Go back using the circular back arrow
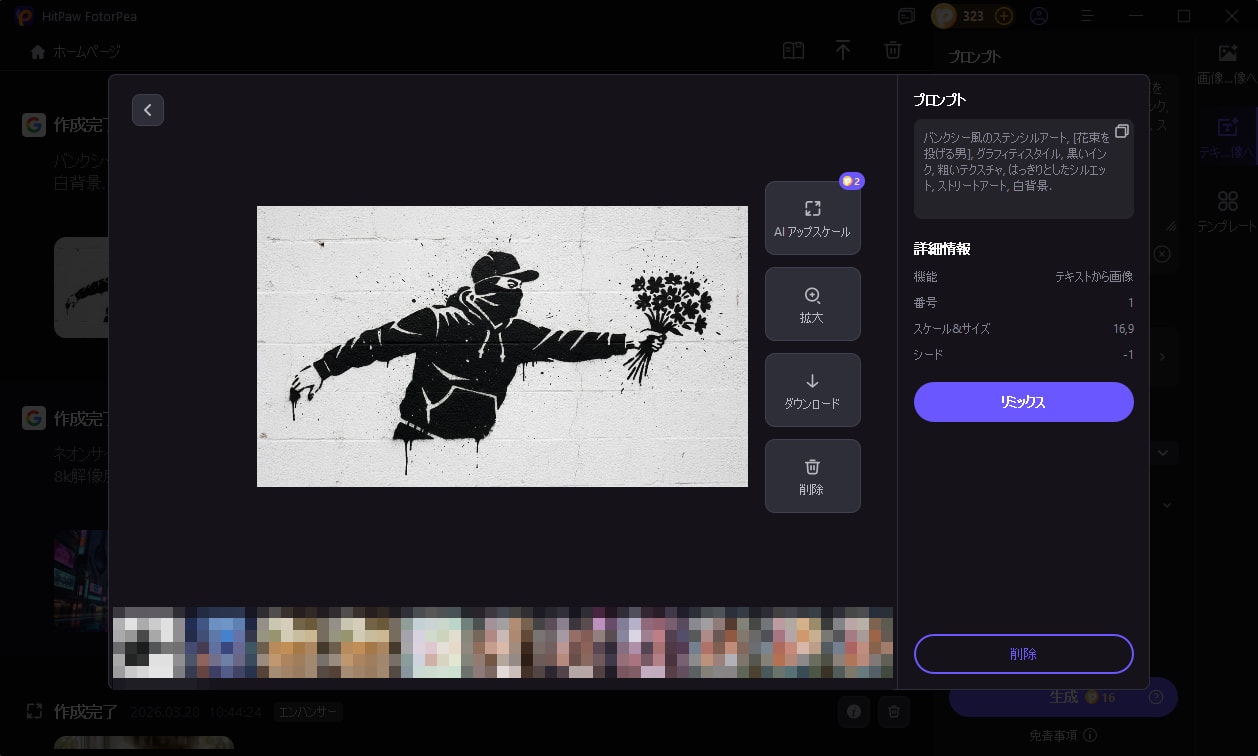Image resolution: width=1258 pixels, height=756 pixels. click(x=148, y=110)
